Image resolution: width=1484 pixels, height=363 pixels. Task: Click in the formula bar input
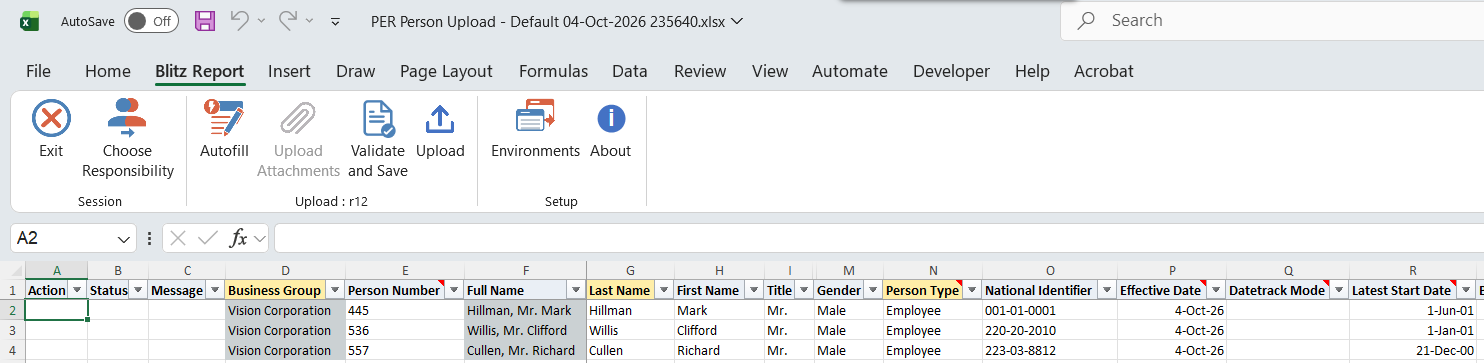(878, 238)
